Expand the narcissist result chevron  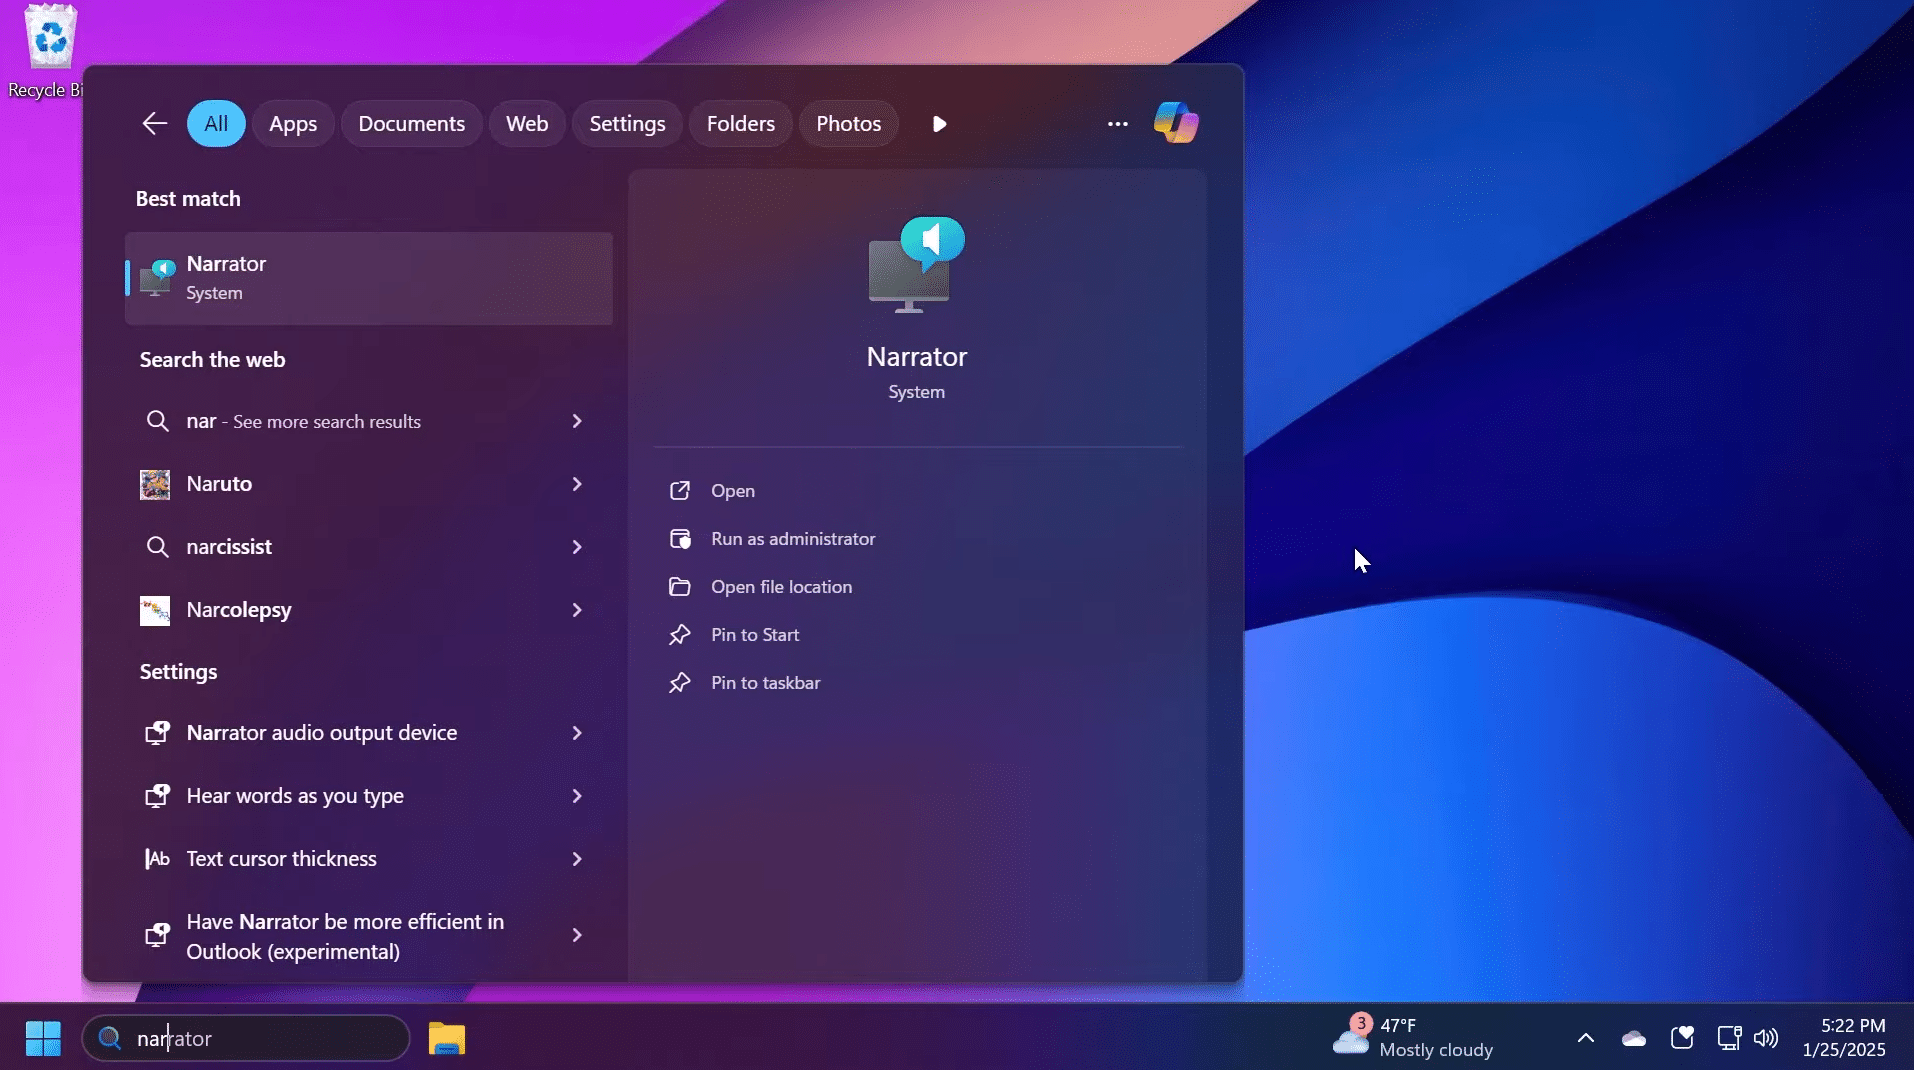tap(577, 547)
